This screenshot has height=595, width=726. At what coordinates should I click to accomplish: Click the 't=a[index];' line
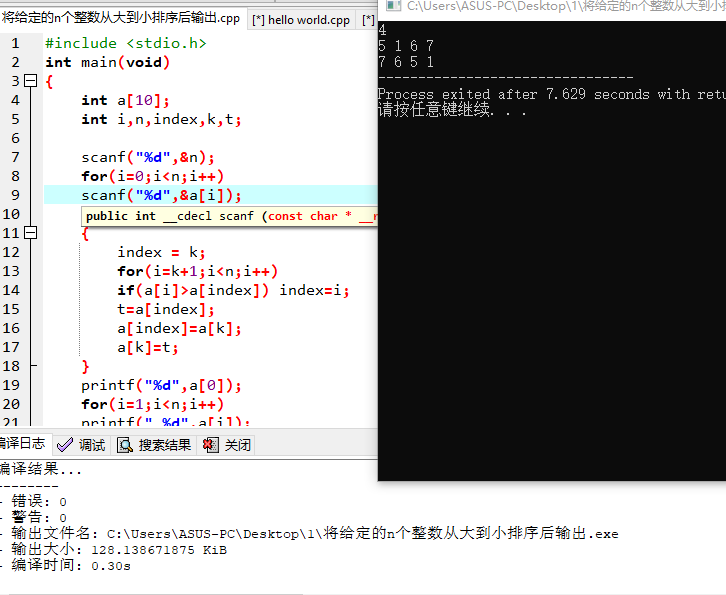click(x=166, y=309)
